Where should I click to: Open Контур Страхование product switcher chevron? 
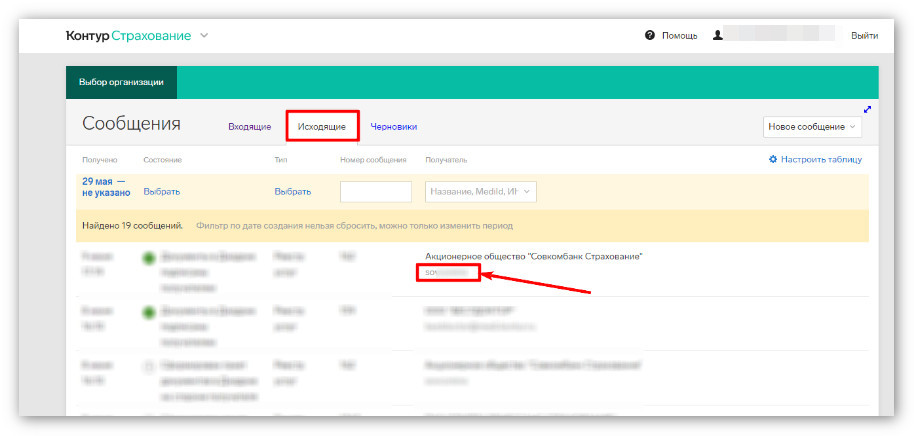click(x=204, y=36)
